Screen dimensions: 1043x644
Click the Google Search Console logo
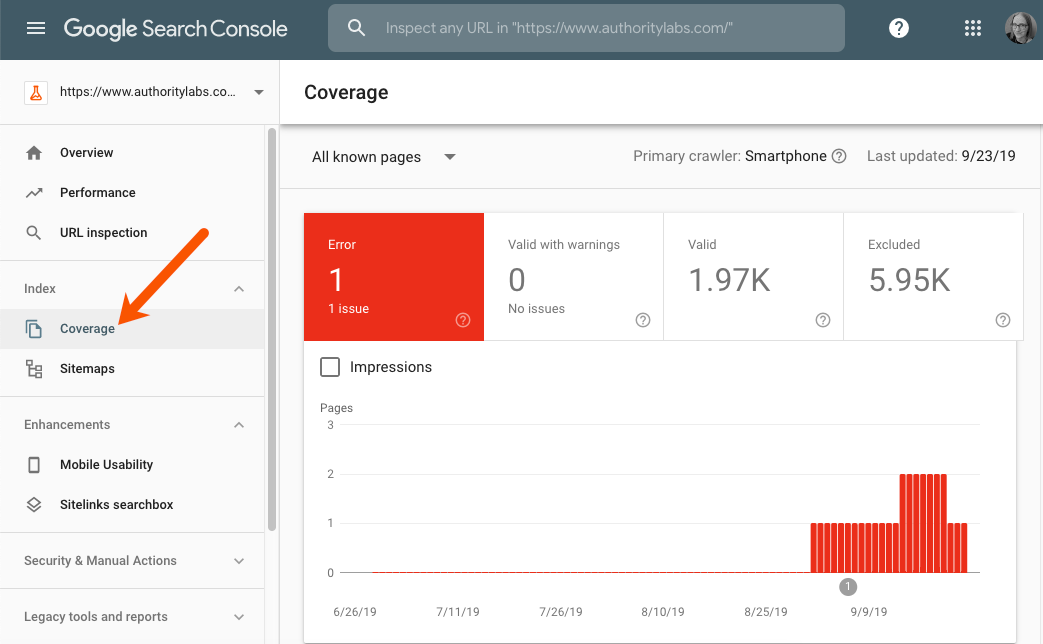(176, 29)
